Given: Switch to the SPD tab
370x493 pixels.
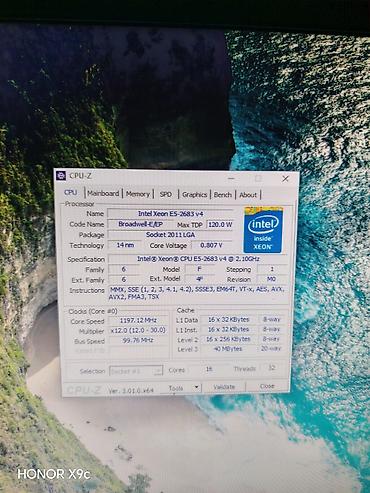Looking at the screenshot, I should tap(166, 194).
